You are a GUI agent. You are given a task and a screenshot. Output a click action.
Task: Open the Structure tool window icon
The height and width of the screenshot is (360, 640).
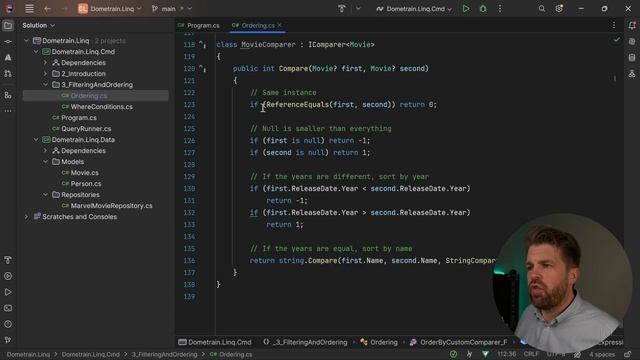[8, 95]
